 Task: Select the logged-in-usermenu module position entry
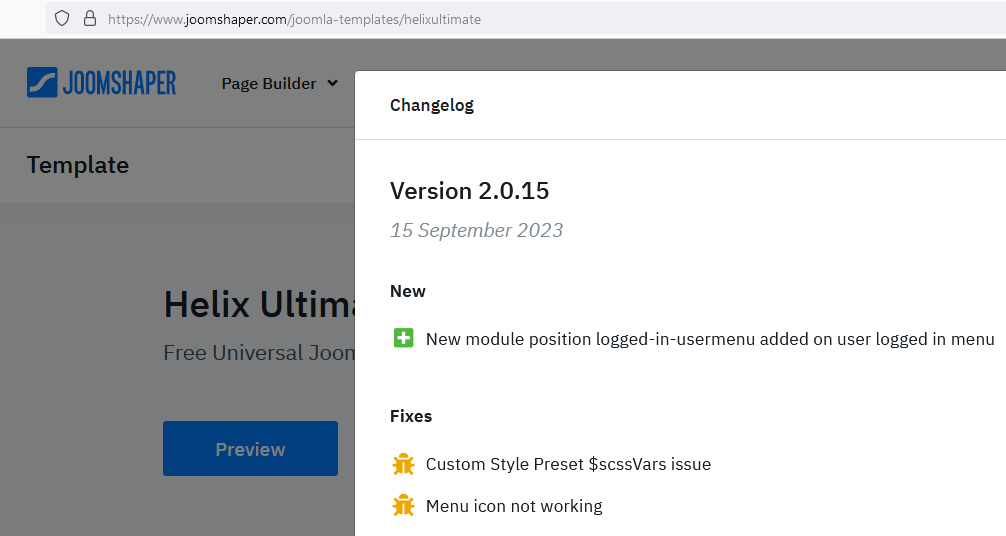coord(710,339)
